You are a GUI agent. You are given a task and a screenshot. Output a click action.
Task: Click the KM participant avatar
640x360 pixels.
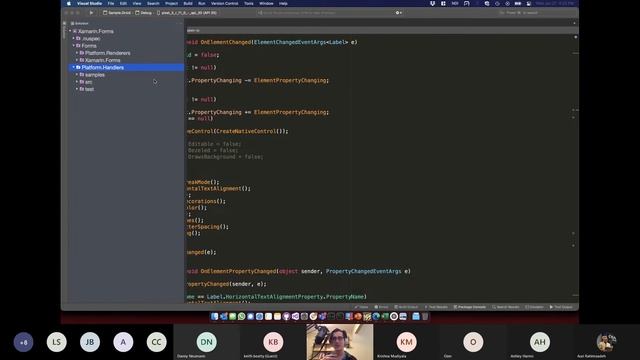[406, 342]
